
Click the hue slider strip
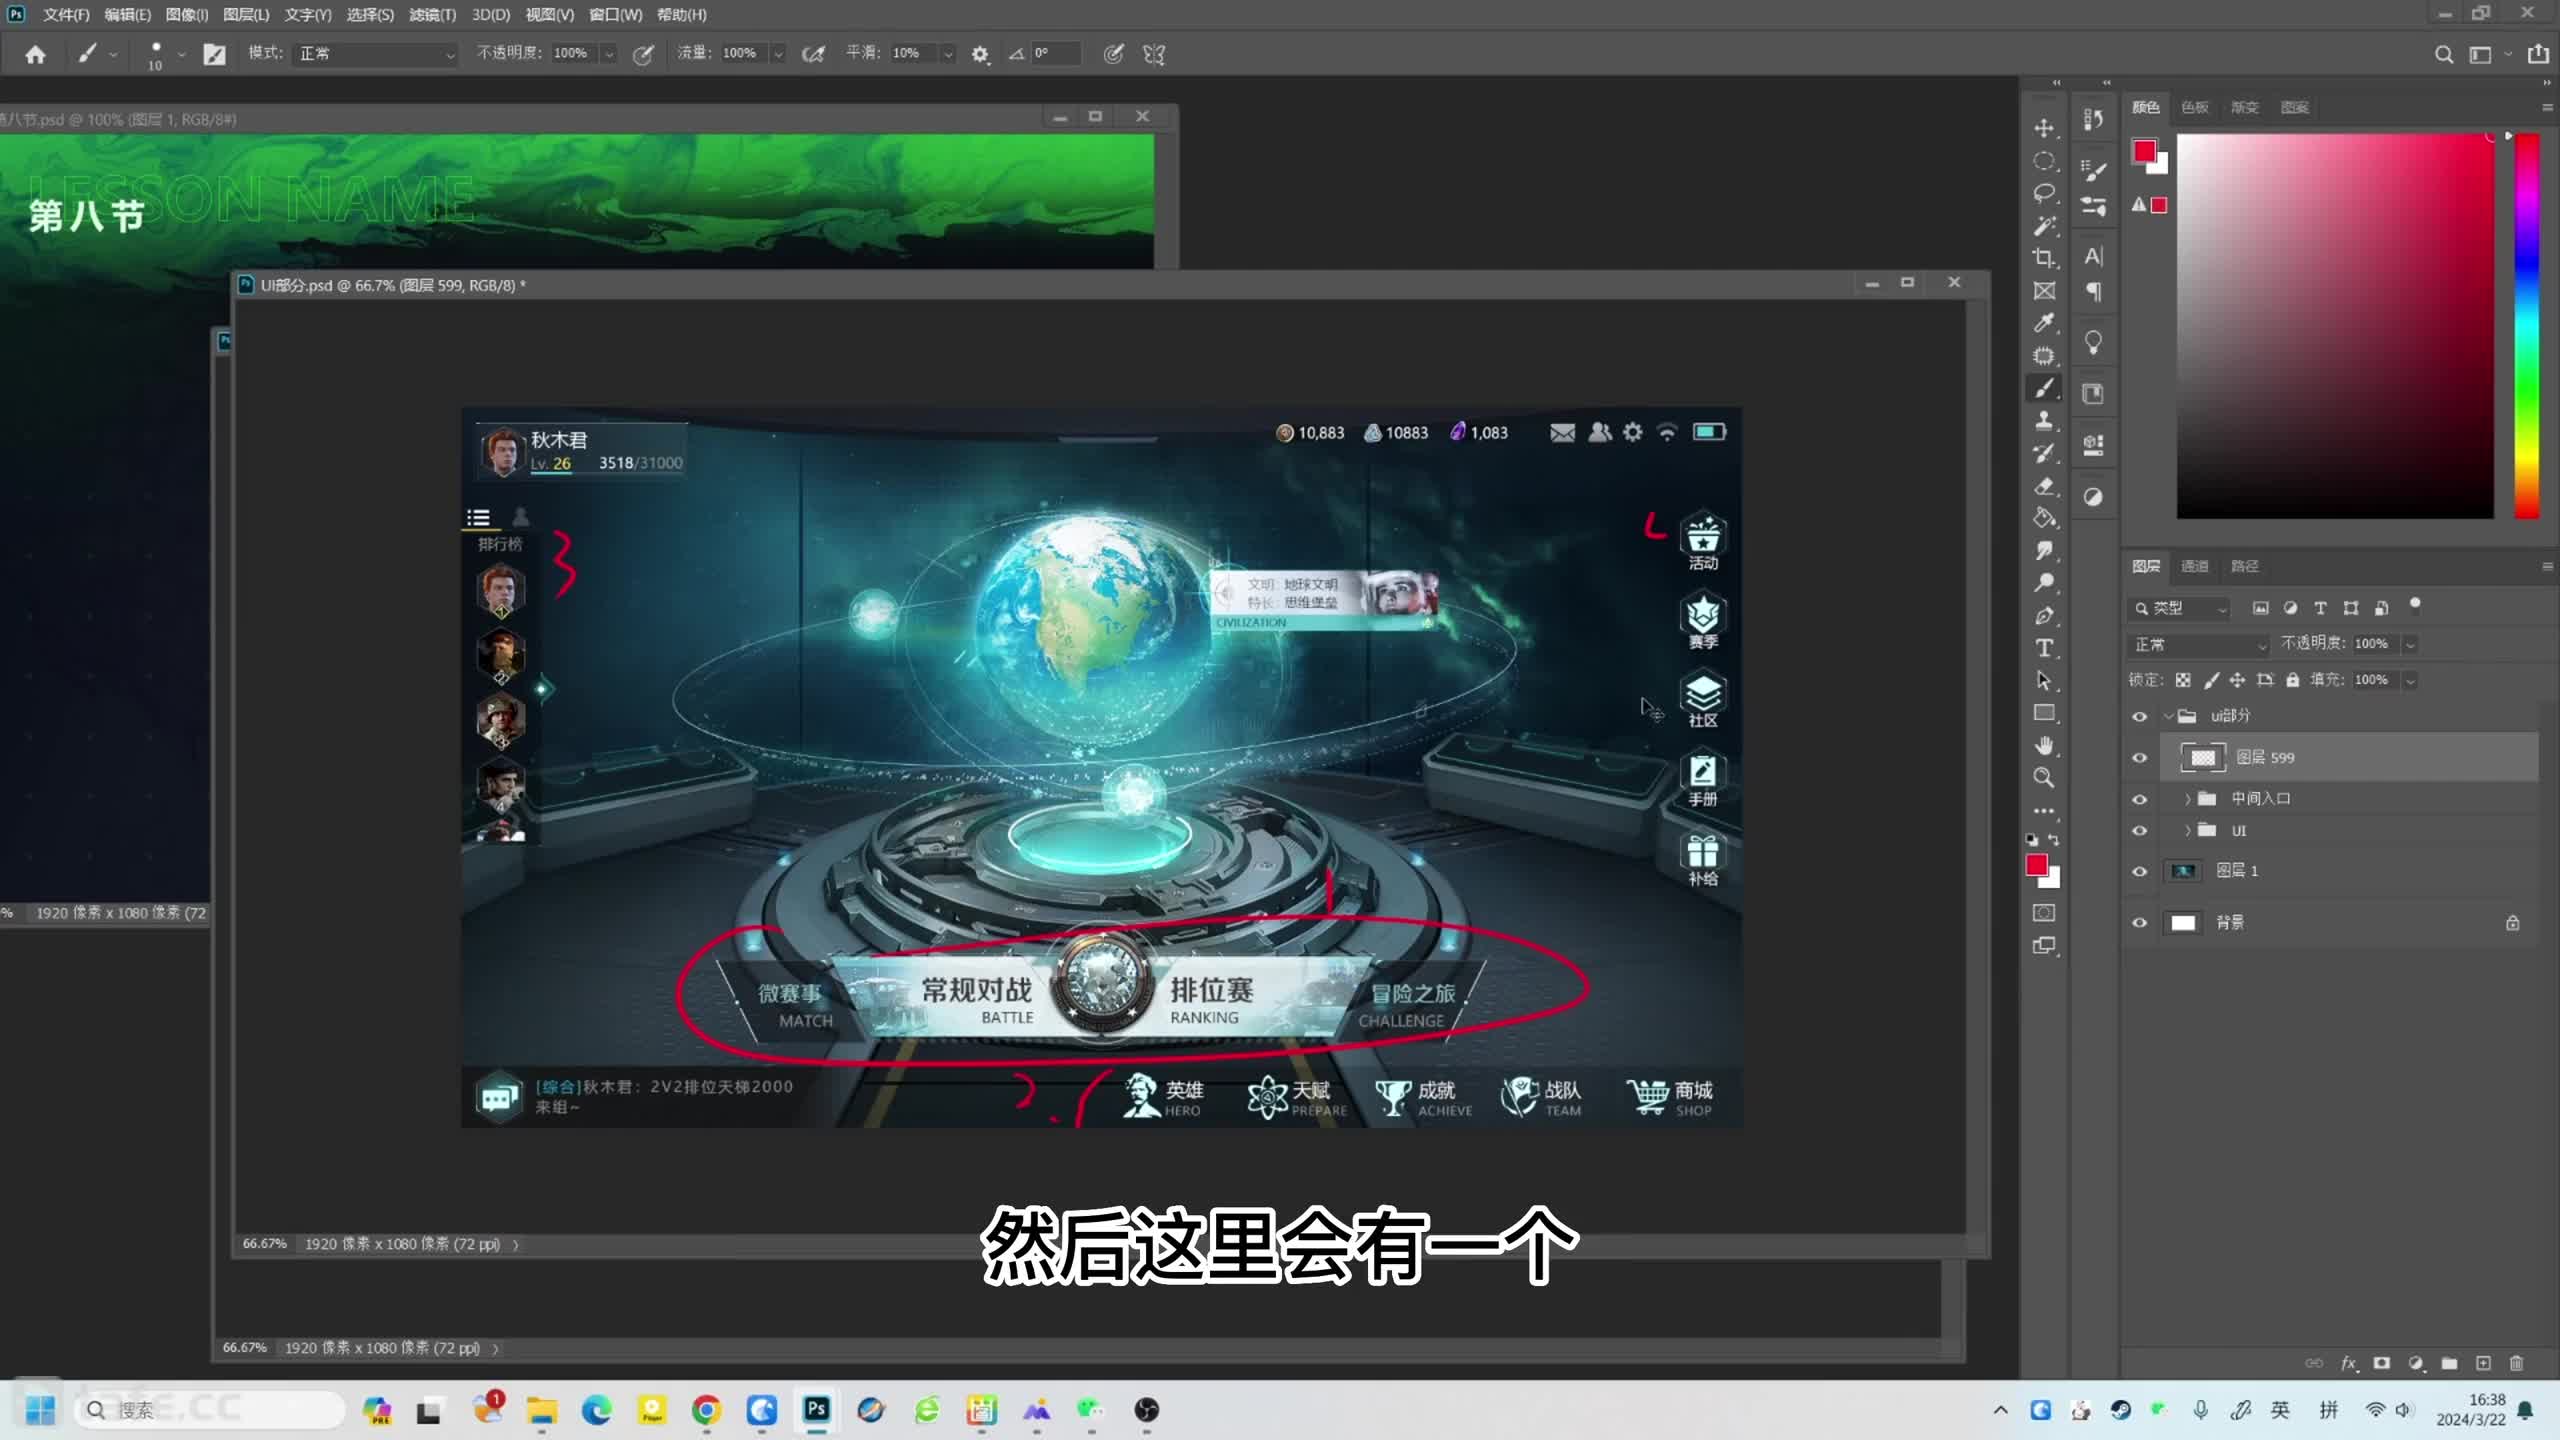tap(2527, 326)
